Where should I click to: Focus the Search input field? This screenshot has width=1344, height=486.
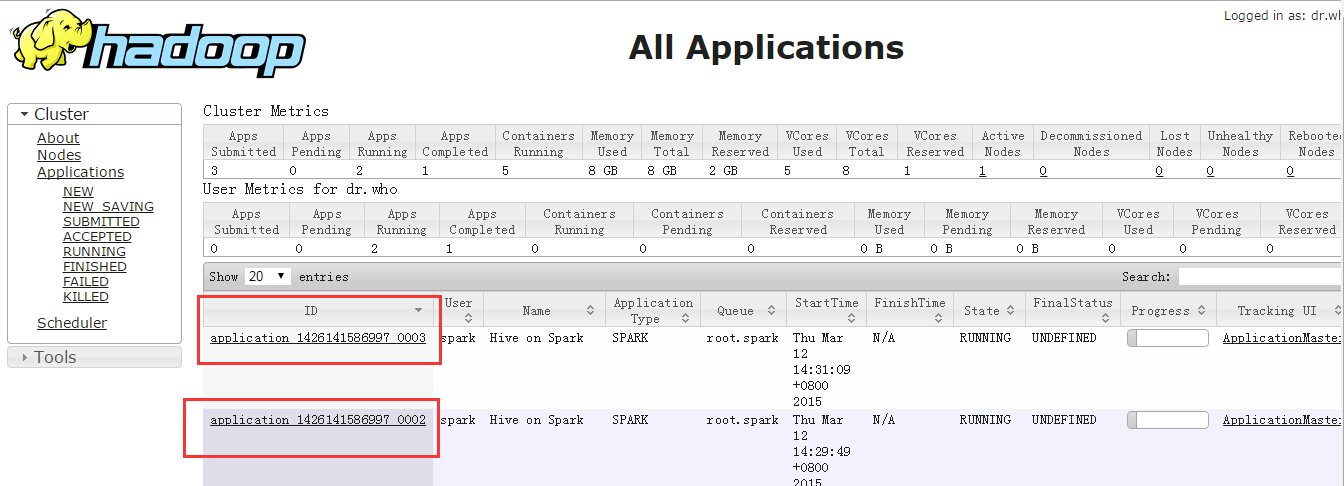click(1261, 276)
